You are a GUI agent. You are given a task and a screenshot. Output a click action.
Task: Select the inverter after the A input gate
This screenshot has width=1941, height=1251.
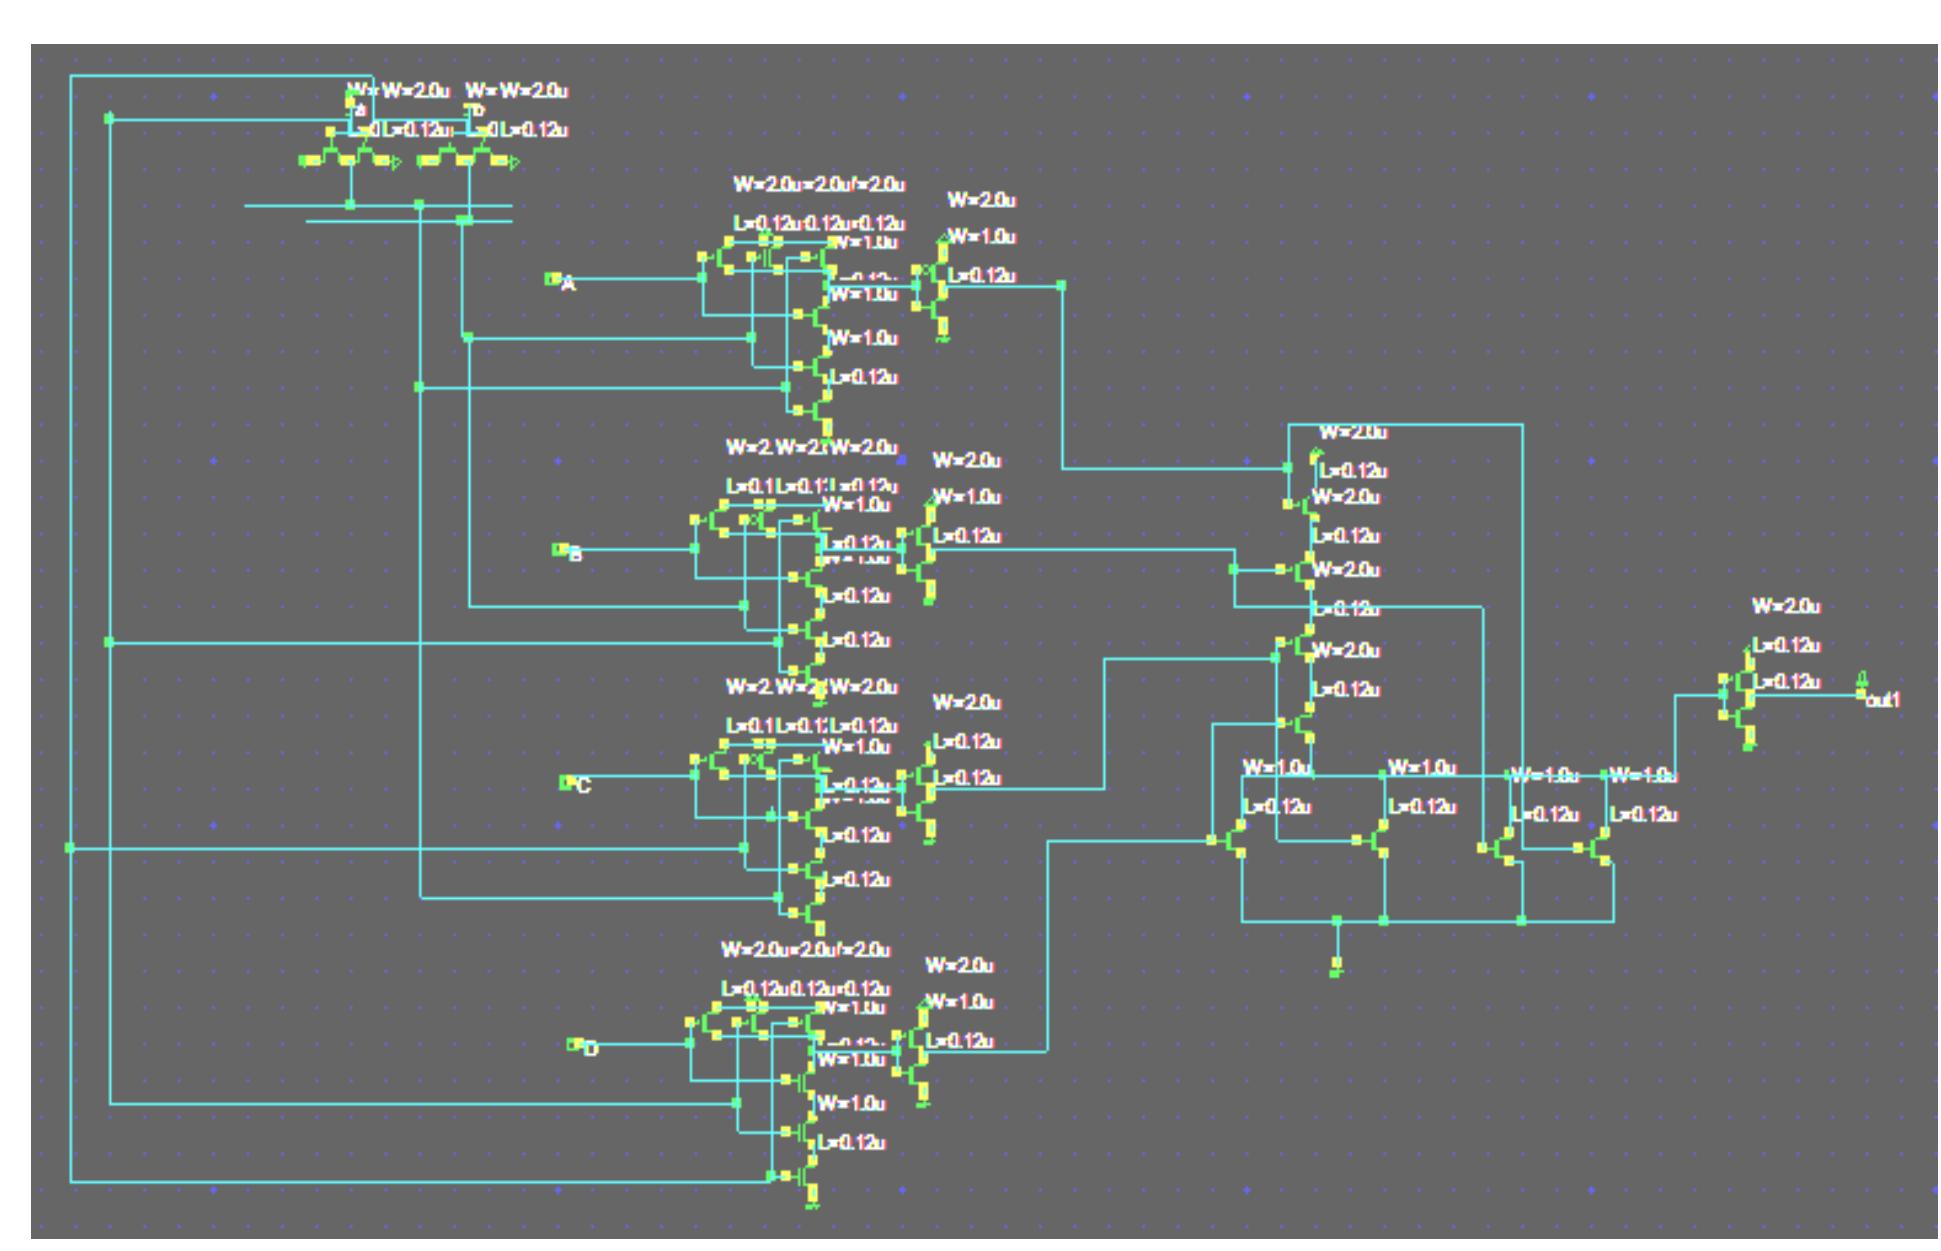[x=932, y=287]
